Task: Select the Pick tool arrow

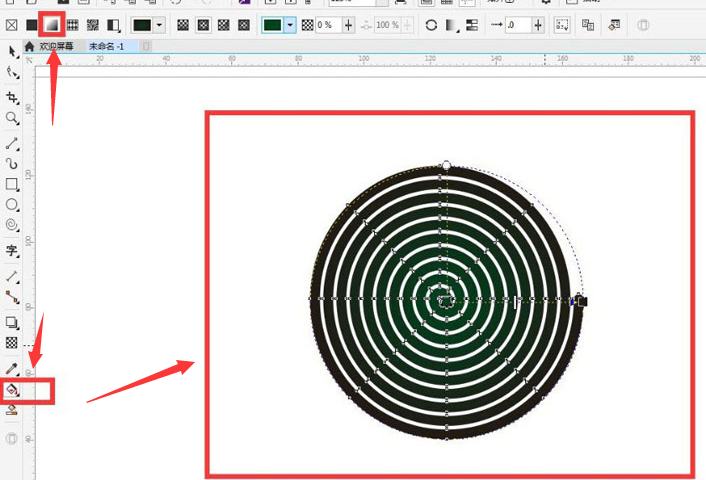Action: click(x=12, y=51)
